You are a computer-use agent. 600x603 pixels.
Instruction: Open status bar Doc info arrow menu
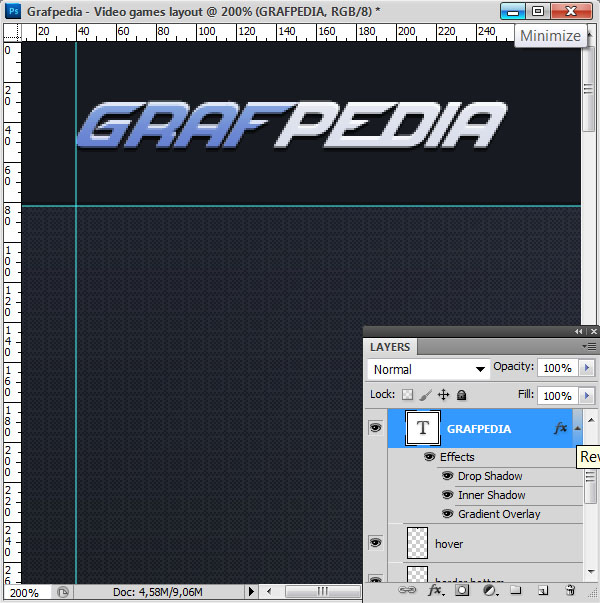tap(251, 591)
